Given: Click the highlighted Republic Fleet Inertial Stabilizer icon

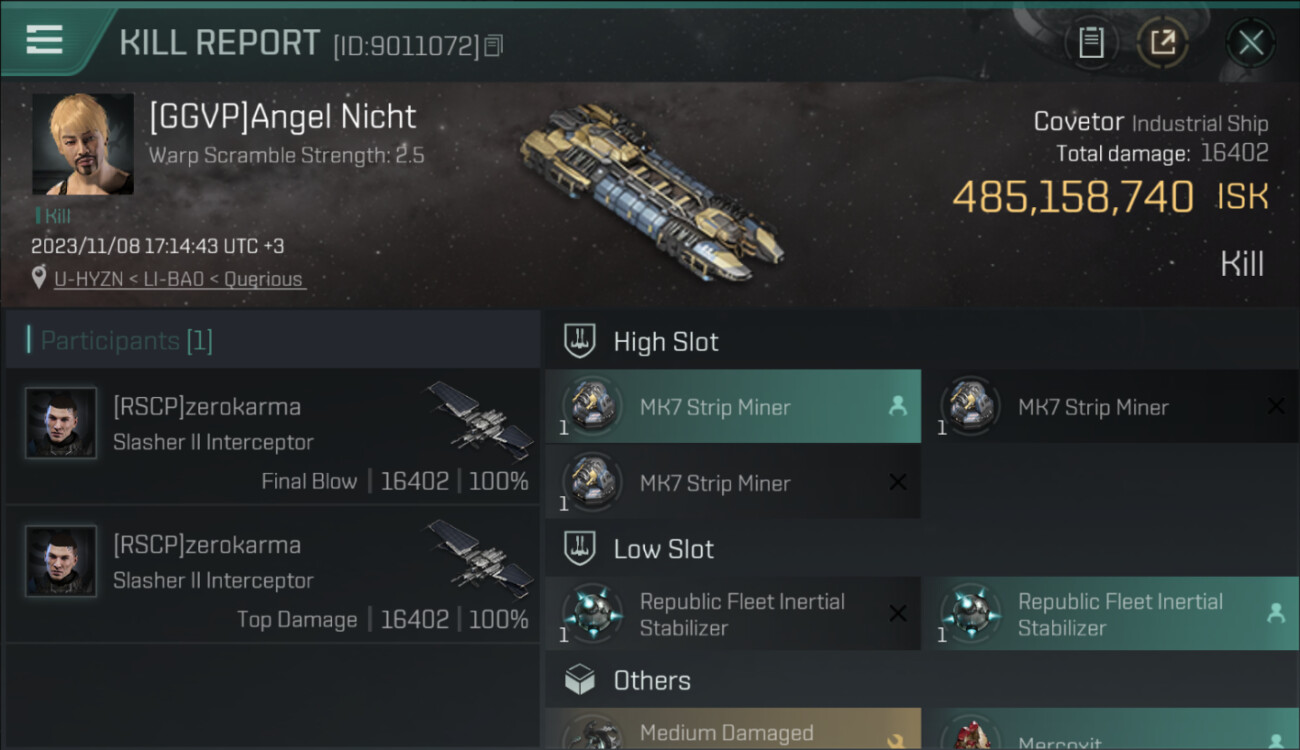Looking at the screenshot, I should pyautogui.click(x=970, y=613).
